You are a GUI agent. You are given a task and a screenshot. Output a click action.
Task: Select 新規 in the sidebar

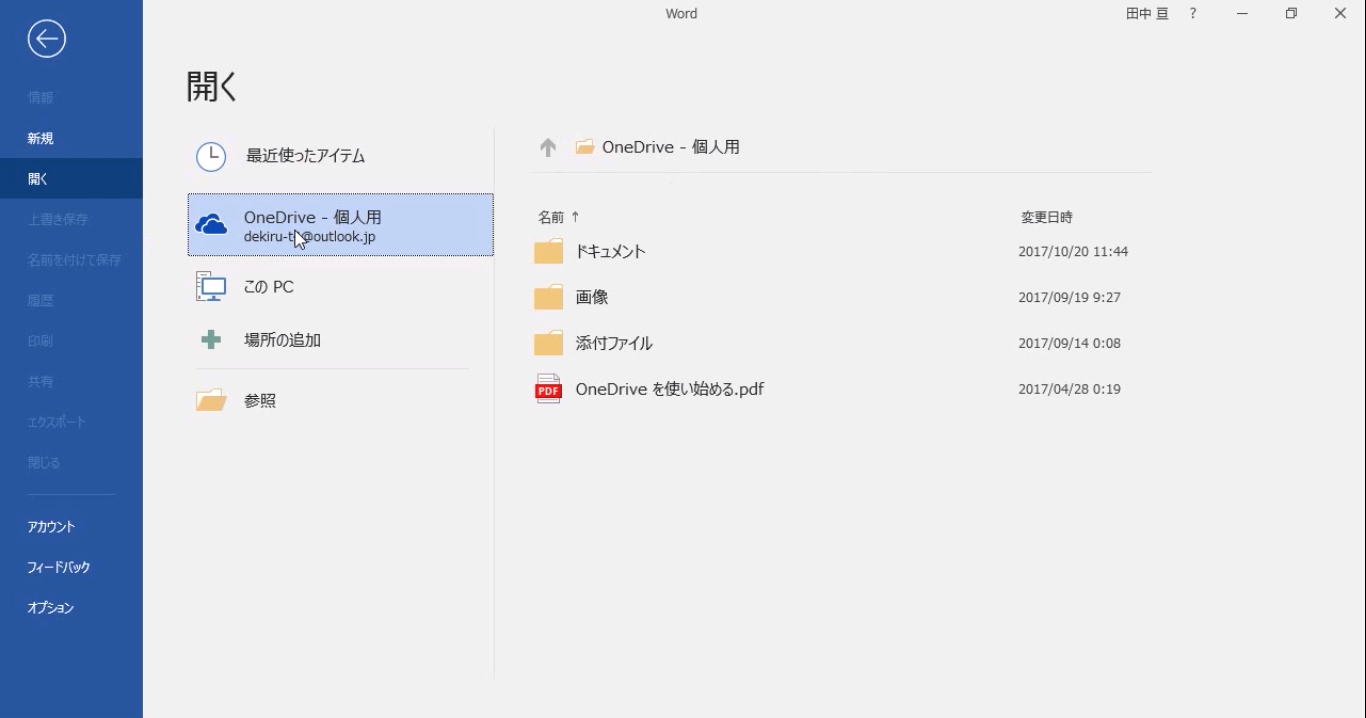pyautogui.click(x=71, y=138)
